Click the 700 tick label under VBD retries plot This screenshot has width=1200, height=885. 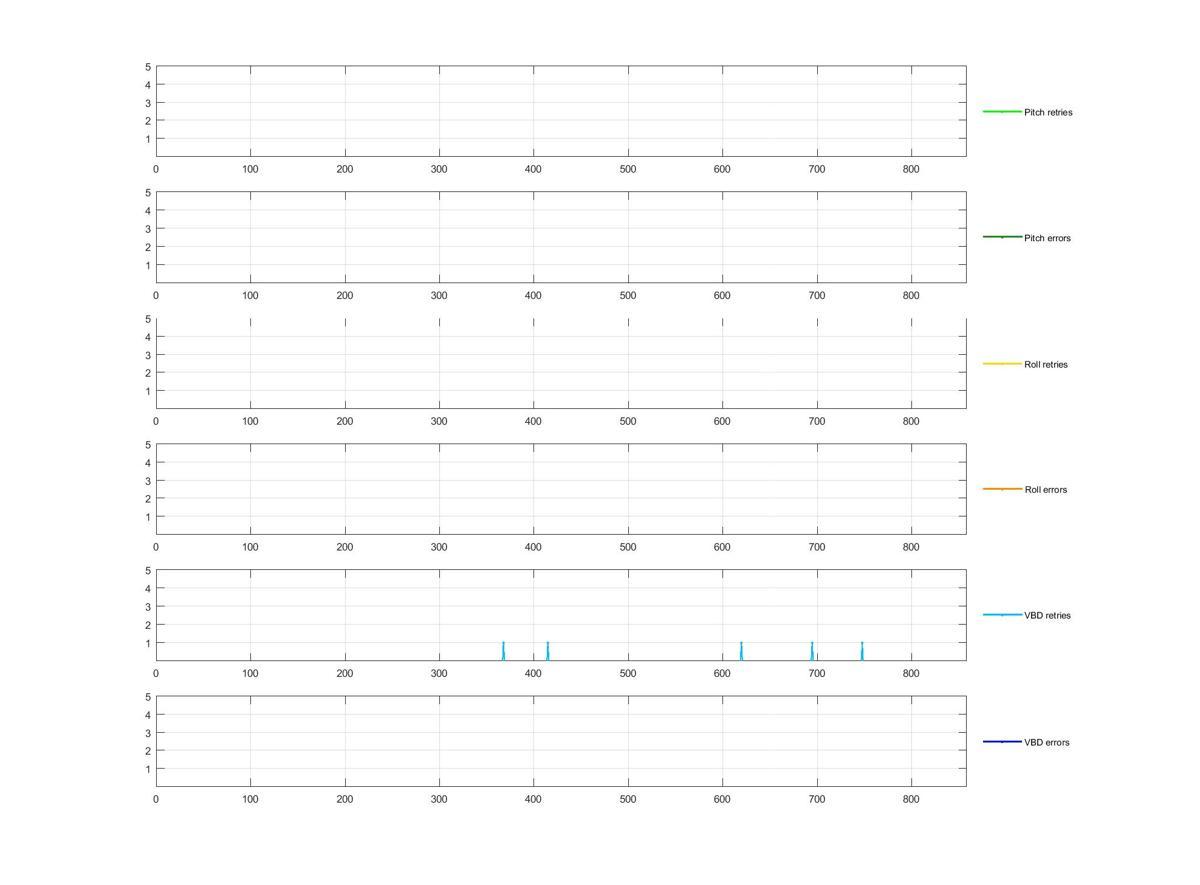point(817,673)
